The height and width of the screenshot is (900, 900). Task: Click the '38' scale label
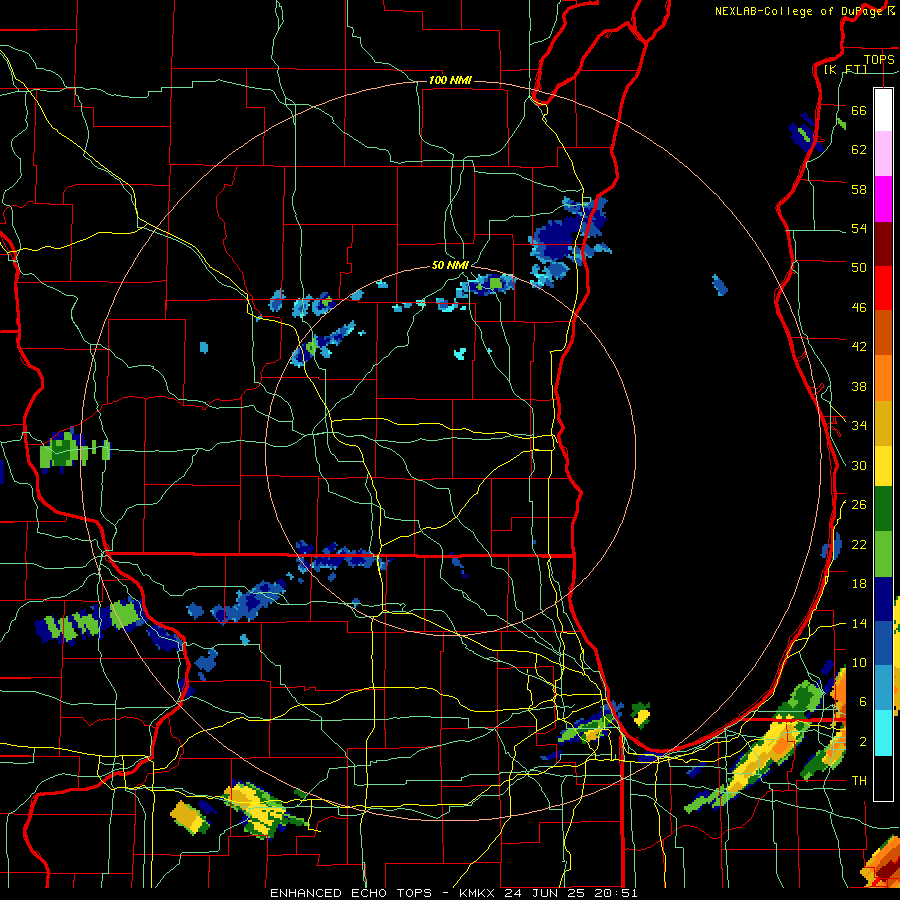point(859,387)
